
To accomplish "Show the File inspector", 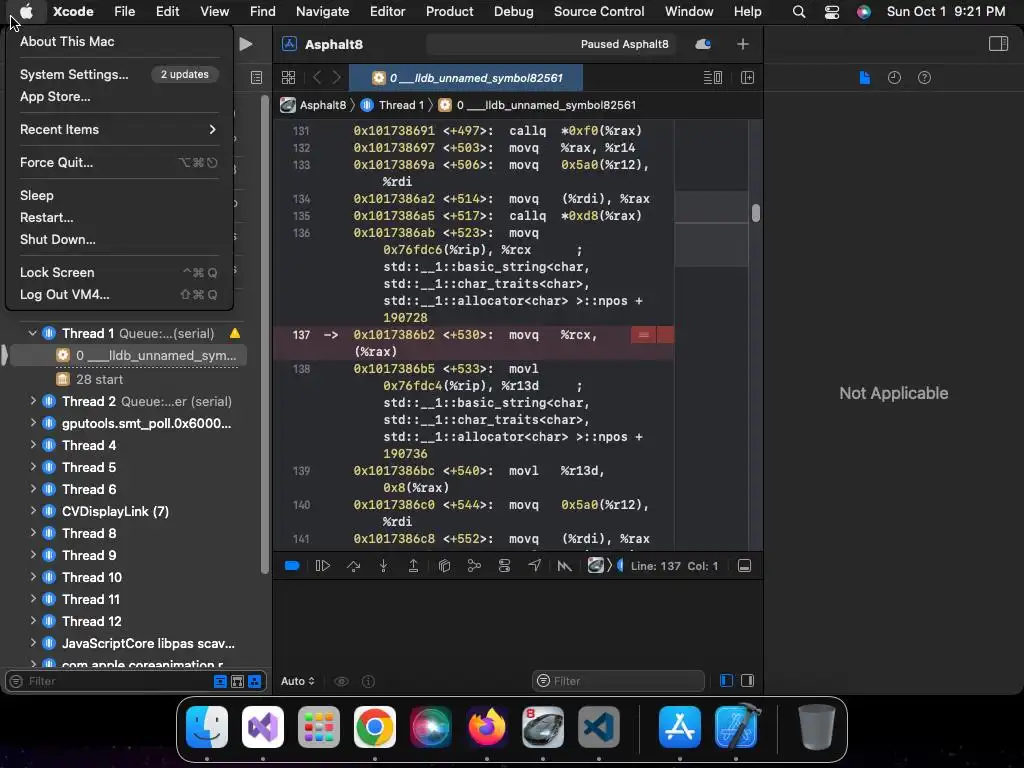I will click(x=865, y=78).
